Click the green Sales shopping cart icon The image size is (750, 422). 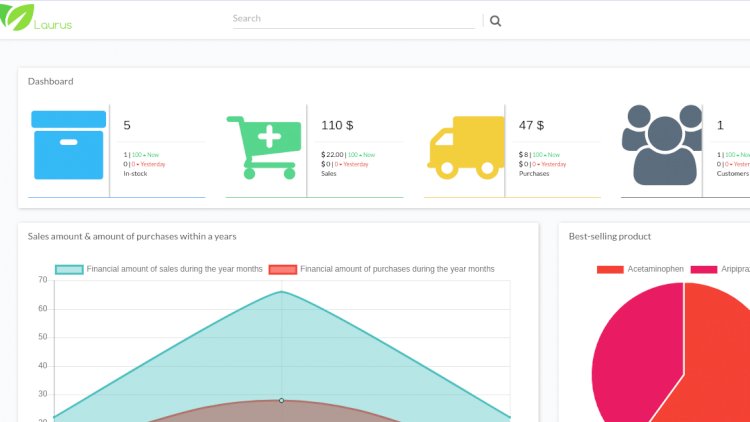[264, 147]
